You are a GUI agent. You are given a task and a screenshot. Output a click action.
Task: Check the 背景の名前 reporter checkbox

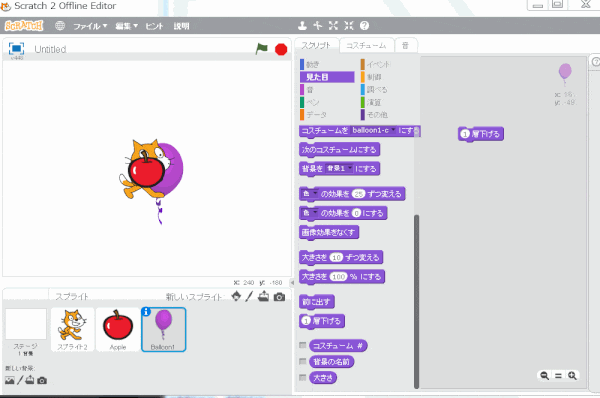click(303, 361)
